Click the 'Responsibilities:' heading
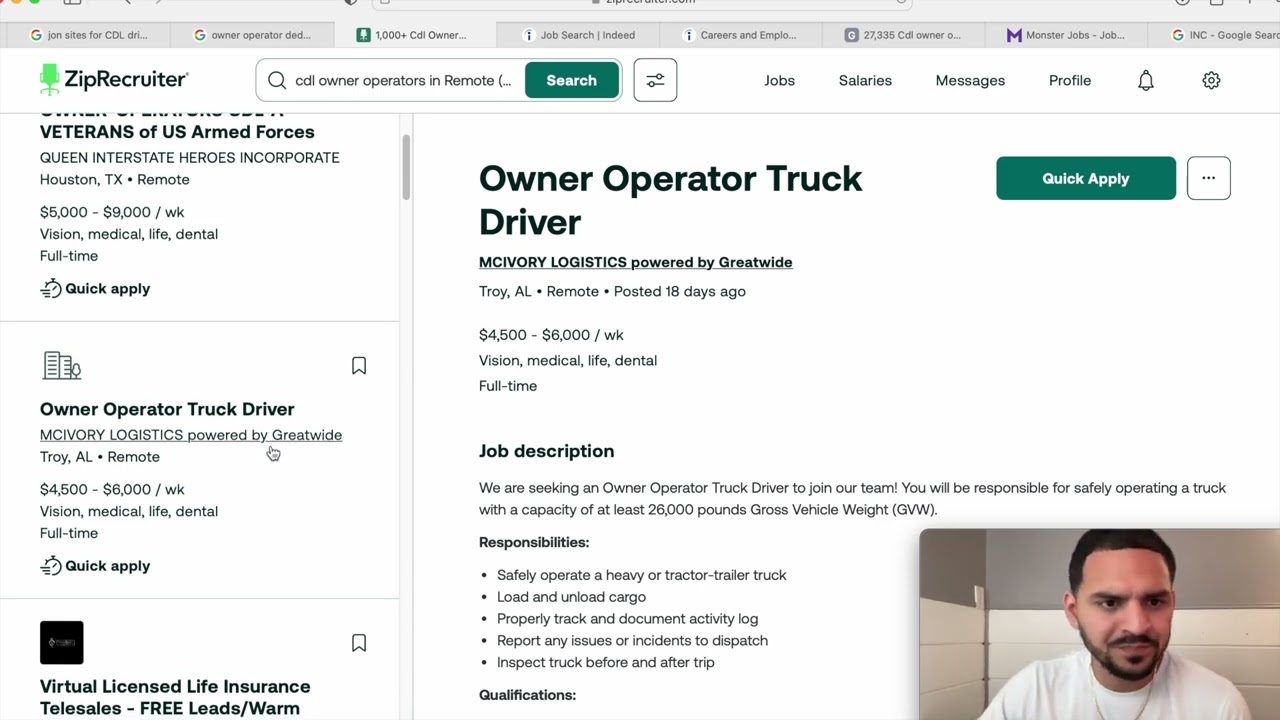The width and height of the screenshot is (1280, 720). 534,542
